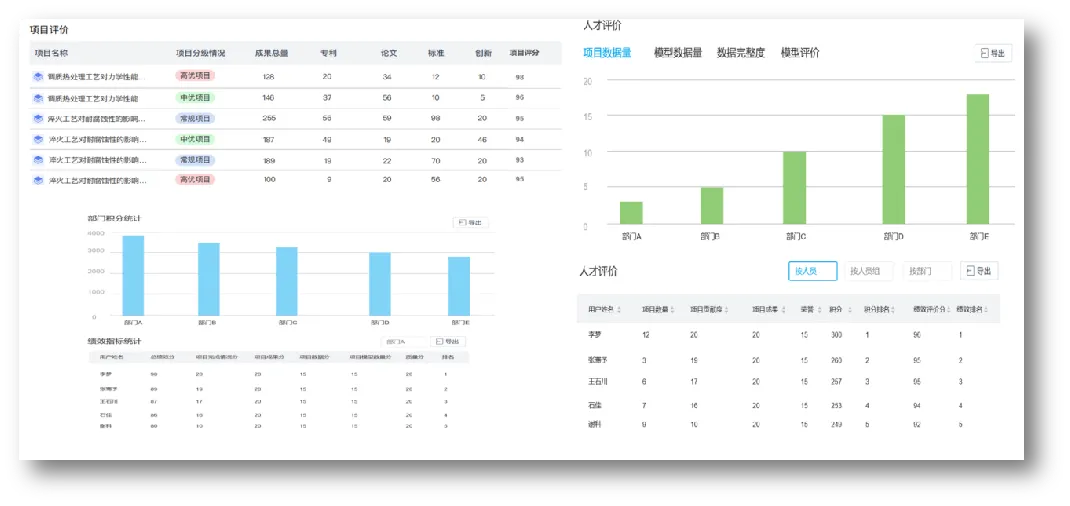Export the 人才评价 table with 导出
This screenshot has width=1070, height=506.
coord(979,271)
